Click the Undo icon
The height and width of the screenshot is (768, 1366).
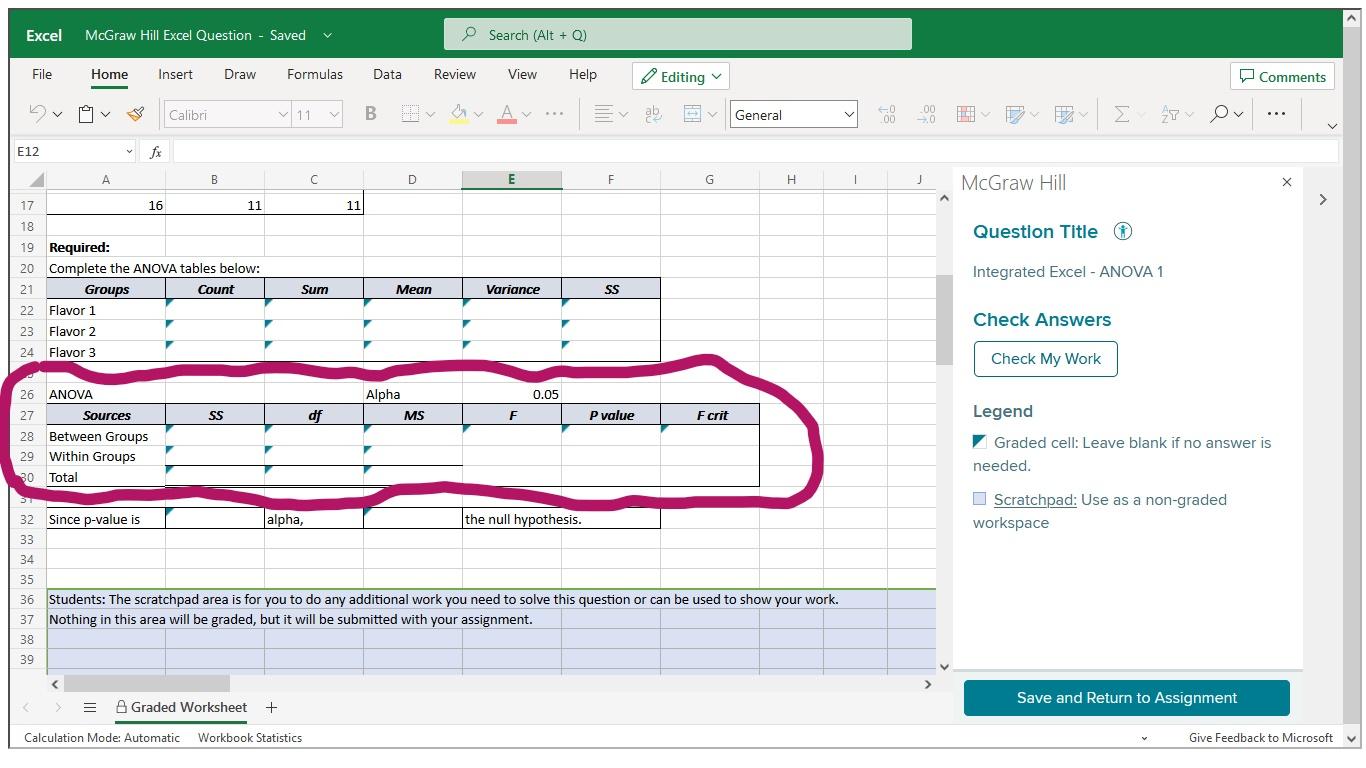pos(36,113)
